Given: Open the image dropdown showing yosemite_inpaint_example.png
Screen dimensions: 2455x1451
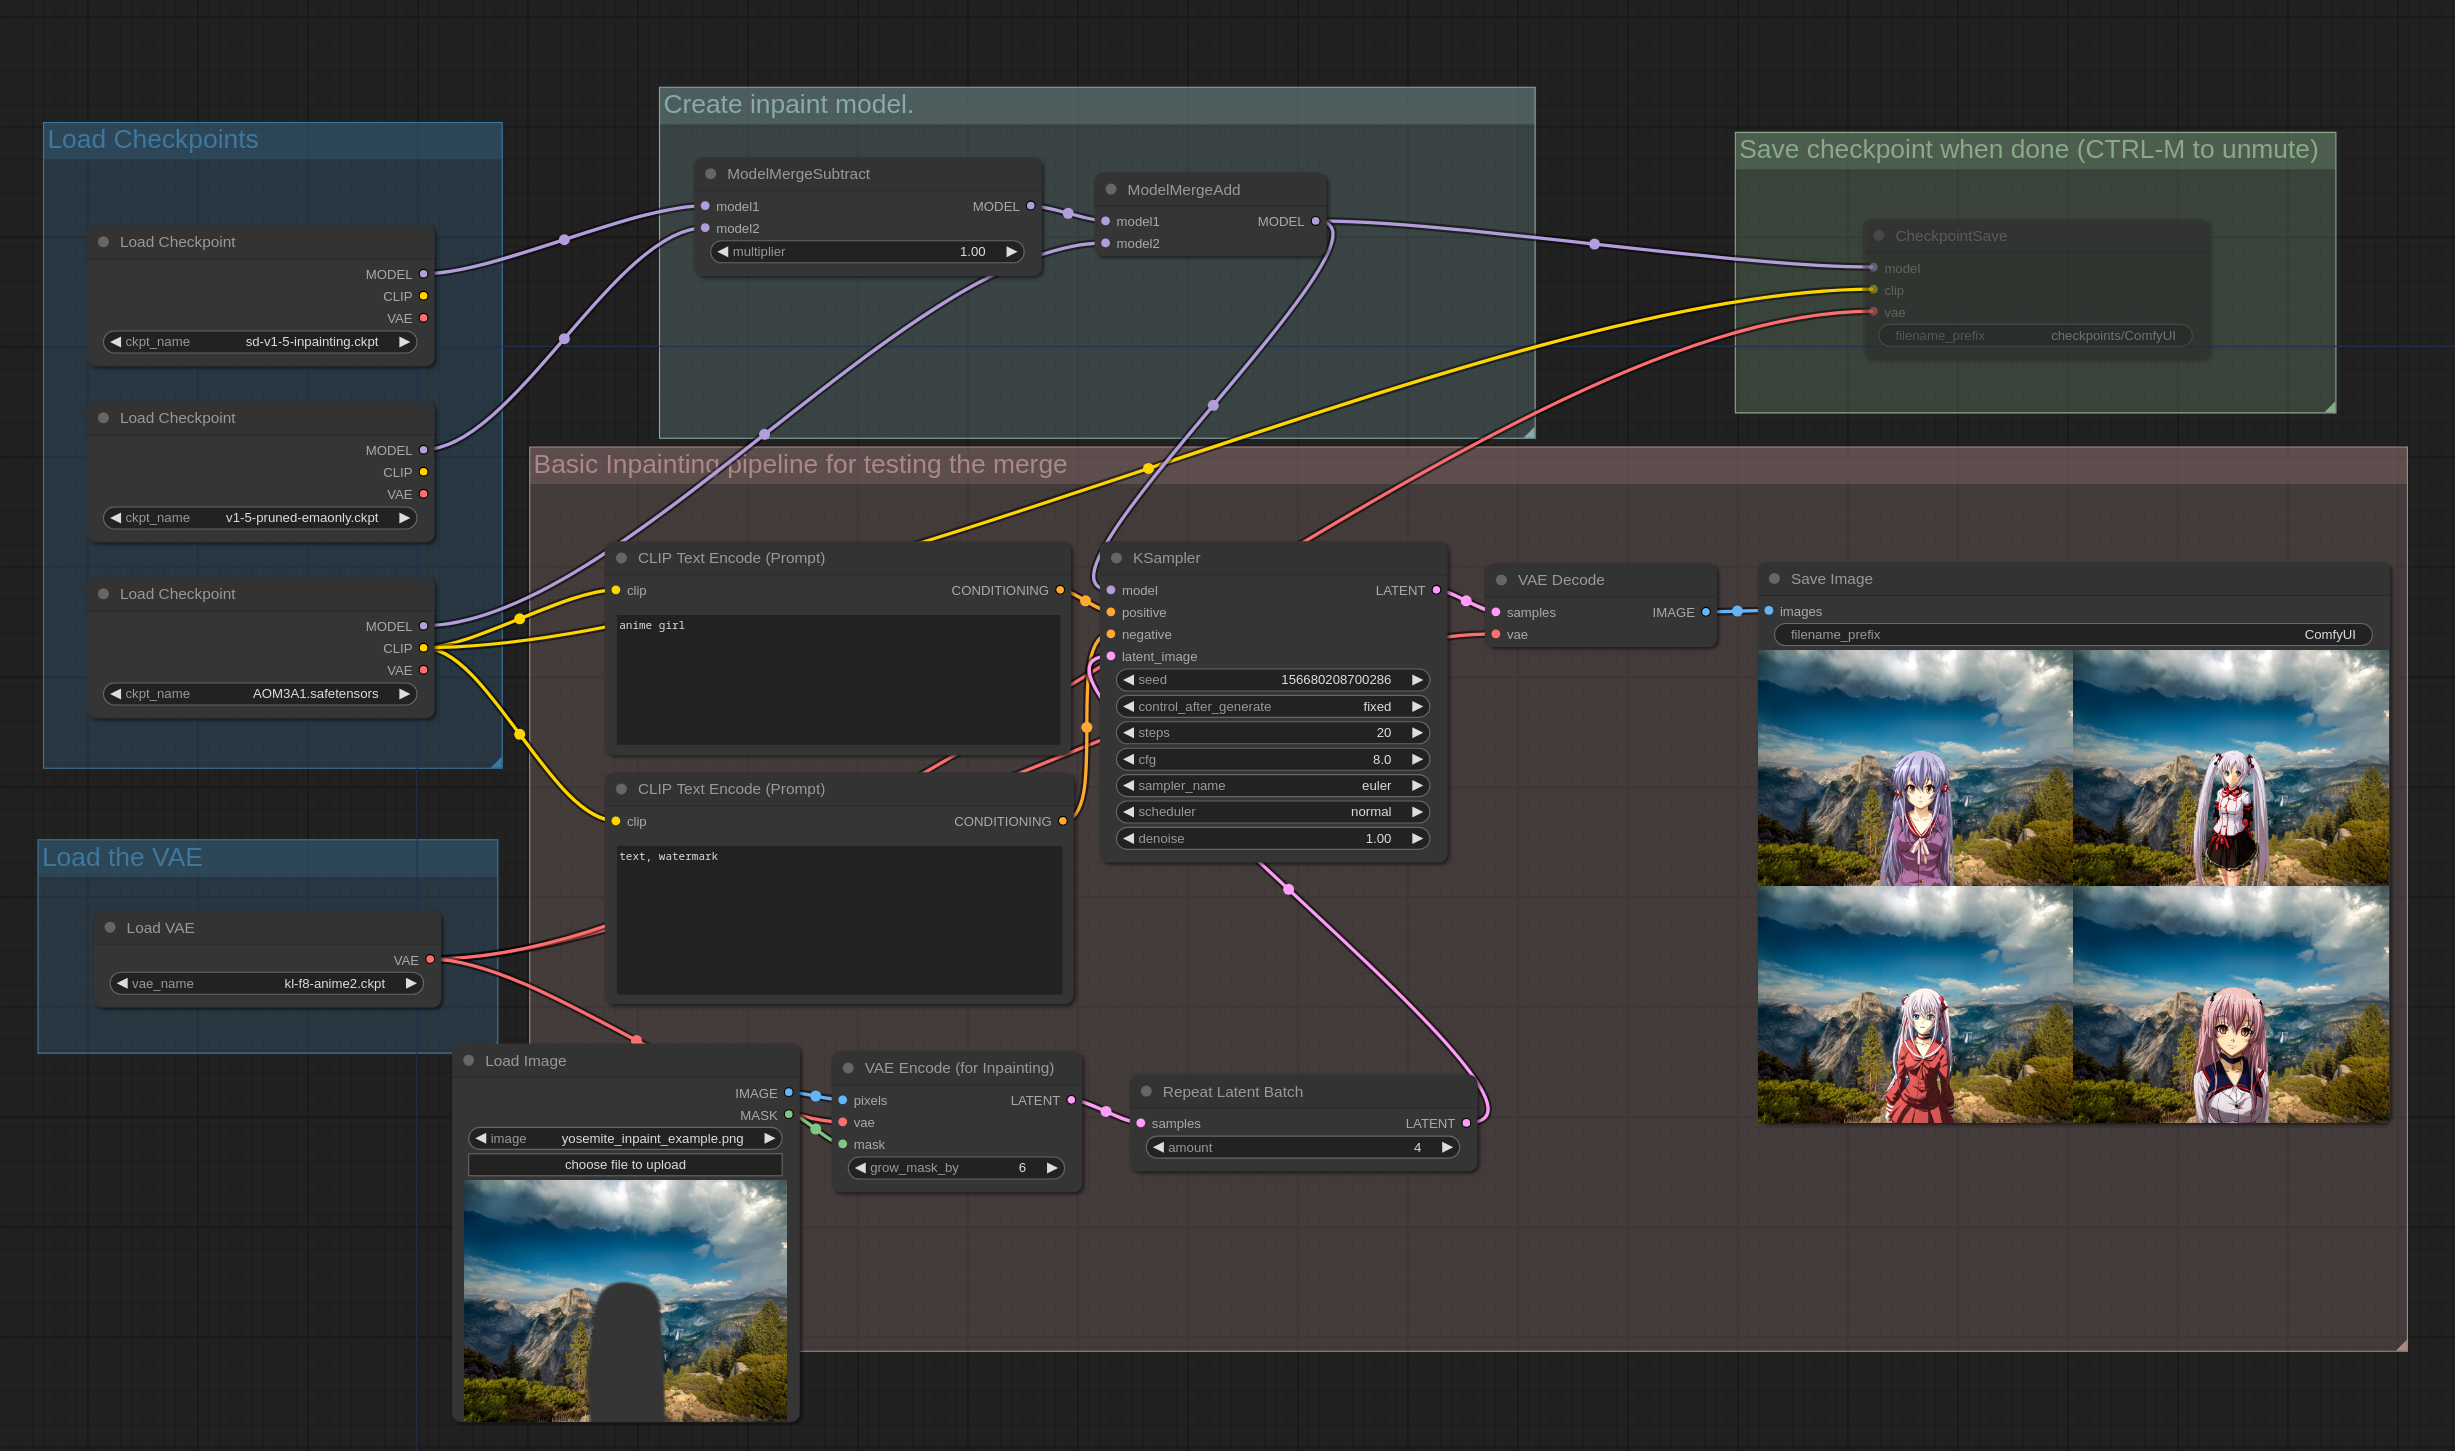Looking at the screenshot, I should pyautogui.click(x=625, y=1138).
